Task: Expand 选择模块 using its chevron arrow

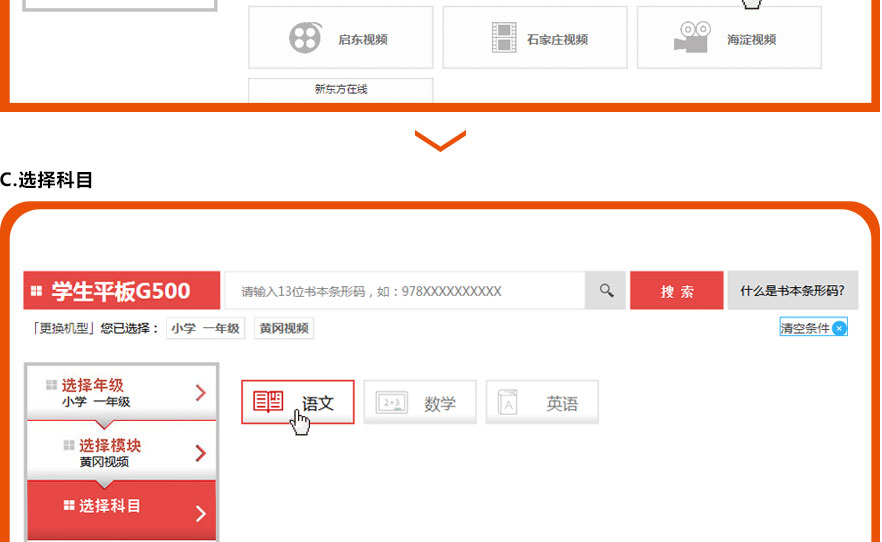Action: [x=201, y=453]
